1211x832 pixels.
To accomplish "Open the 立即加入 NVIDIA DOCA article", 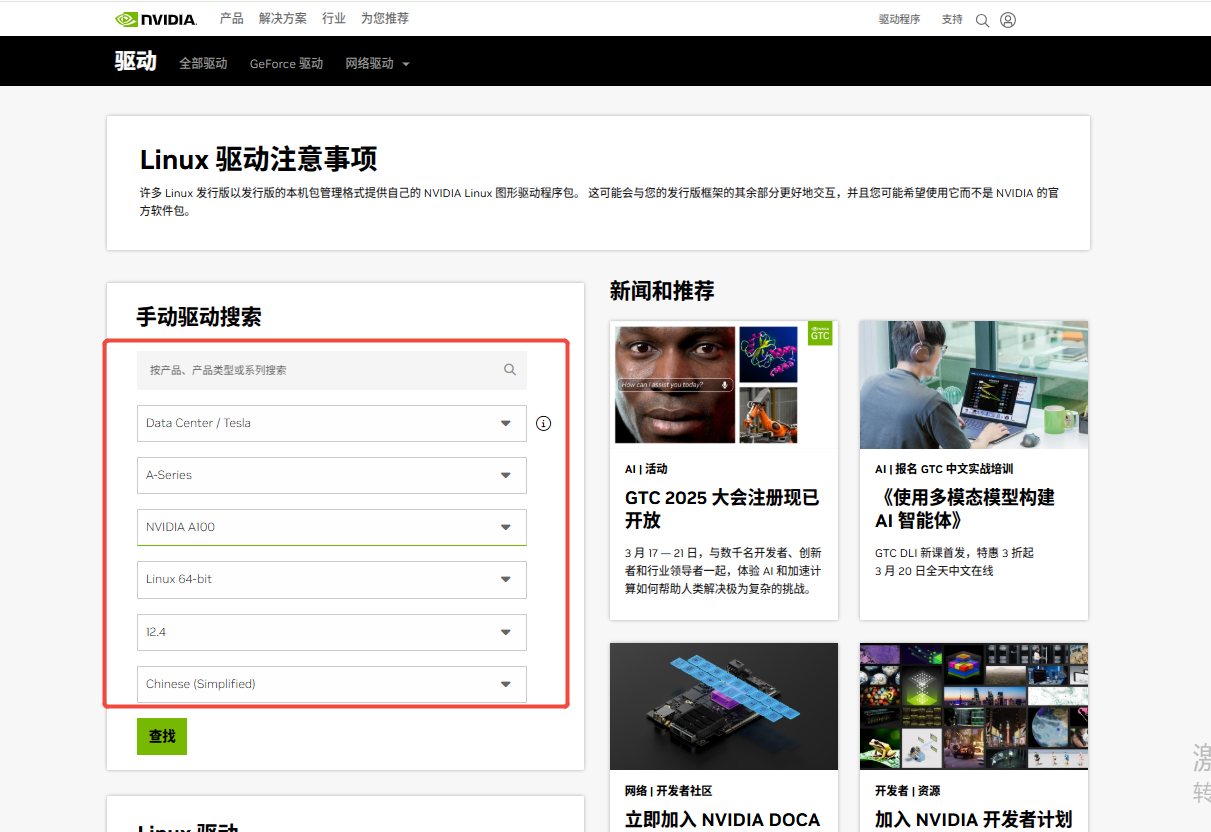I will coord(722,820).
